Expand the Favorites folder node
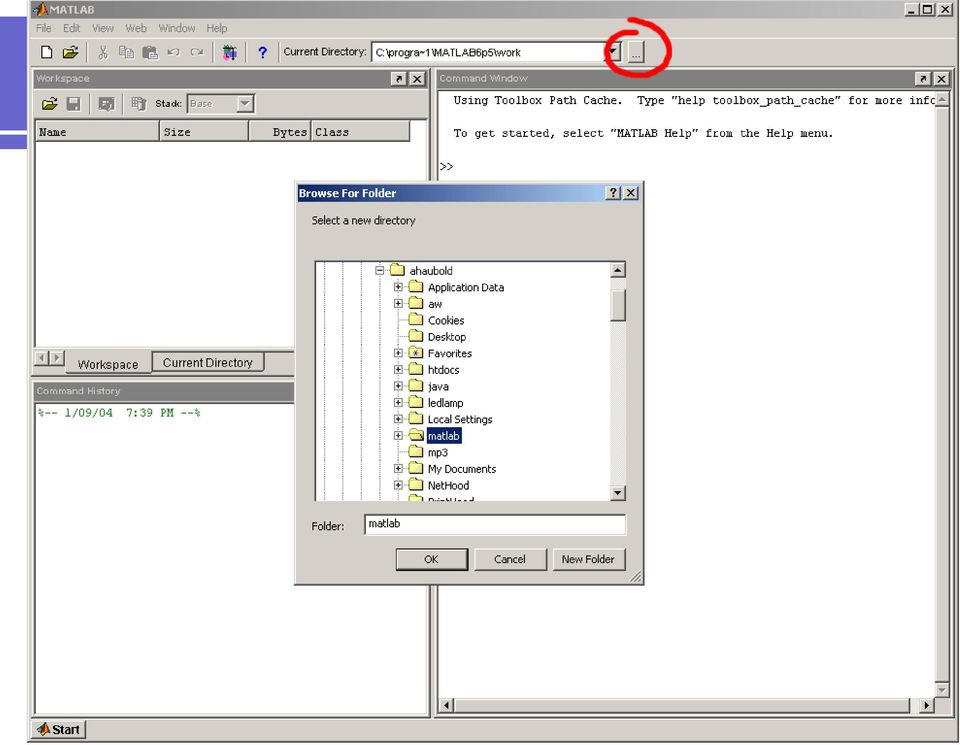Image resolution: width=960 pixels, height=745 pixels. coord(398,353)
